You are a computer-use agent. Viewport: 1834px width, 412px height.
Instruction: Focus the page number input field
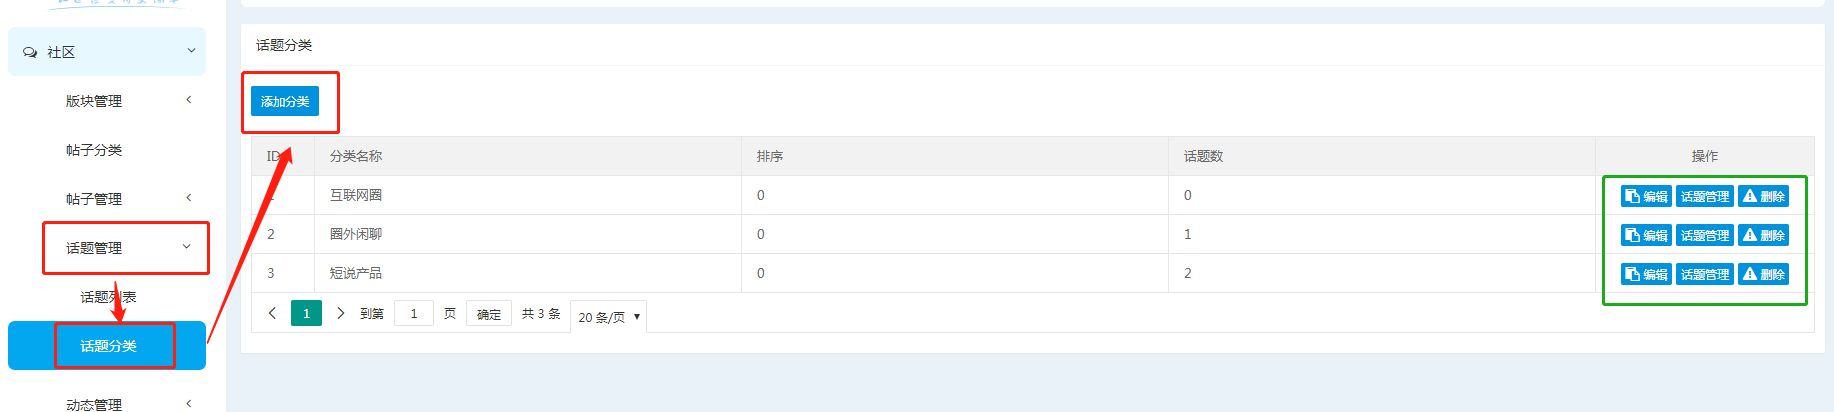pyautogui.click(x=414, y=313)
